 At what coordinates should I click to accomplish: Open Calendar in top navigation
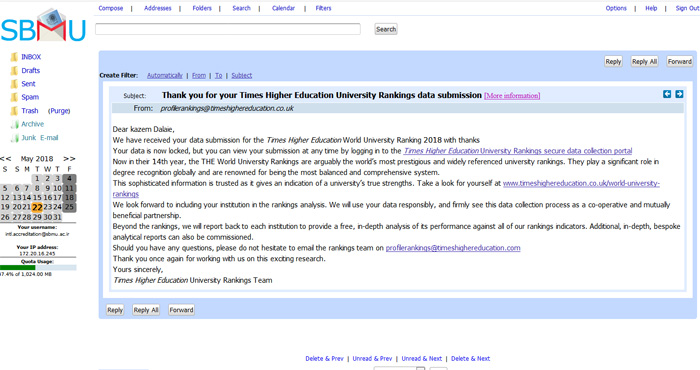click(x=283, y=8)
